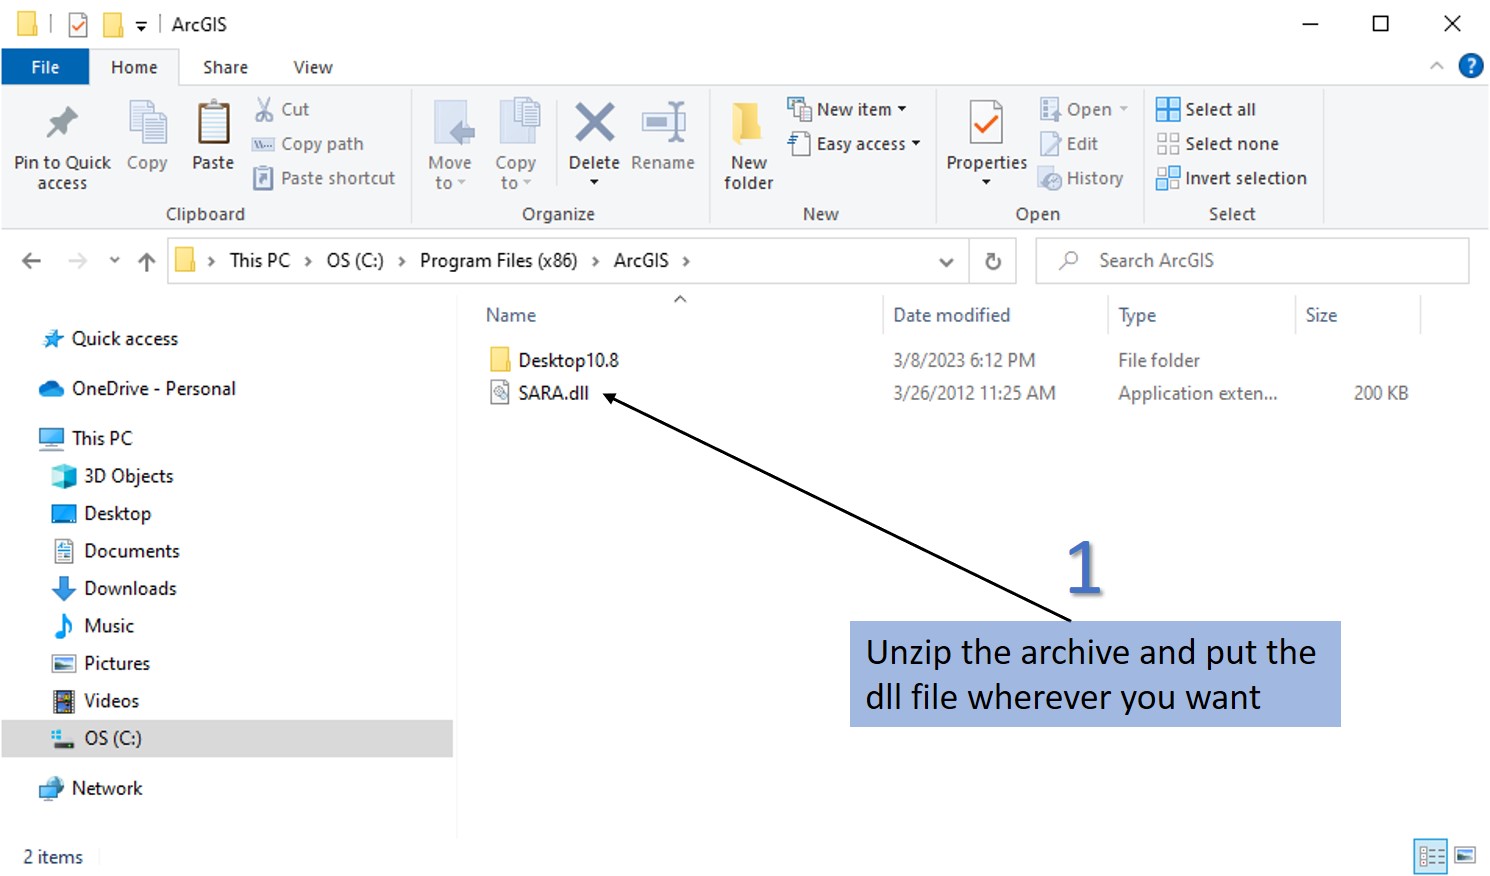Click Invert selection button
Viewport: 1490px width, 876px height.
[1244, 178]
